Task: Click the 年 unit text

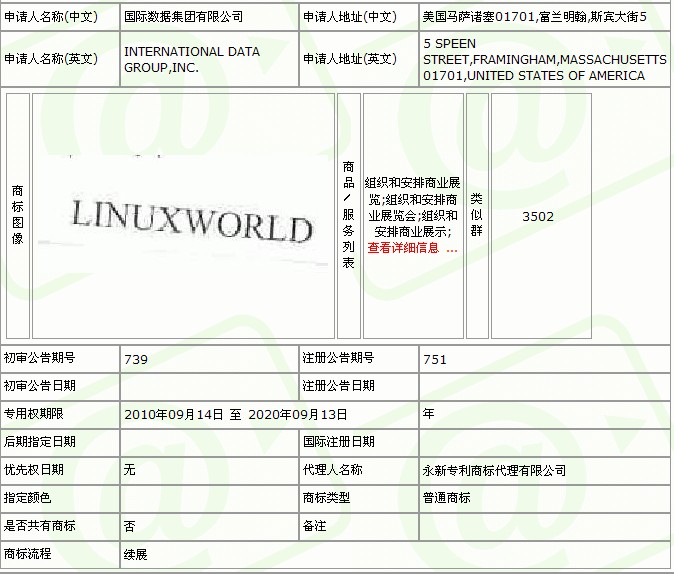Action: 429,414
